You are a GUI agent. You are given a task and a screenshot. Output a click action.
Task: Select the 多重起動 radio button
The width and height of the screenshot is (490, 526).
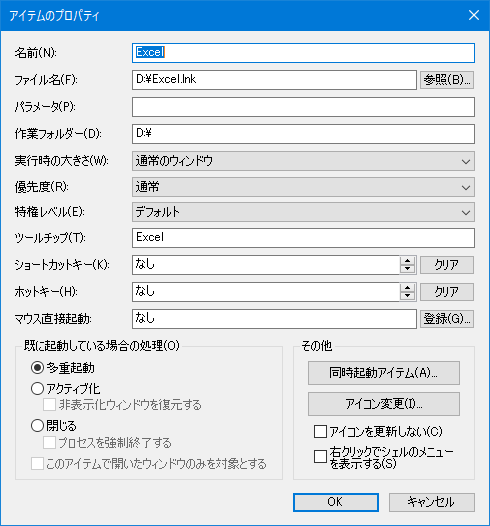click(x=37, y=368)
